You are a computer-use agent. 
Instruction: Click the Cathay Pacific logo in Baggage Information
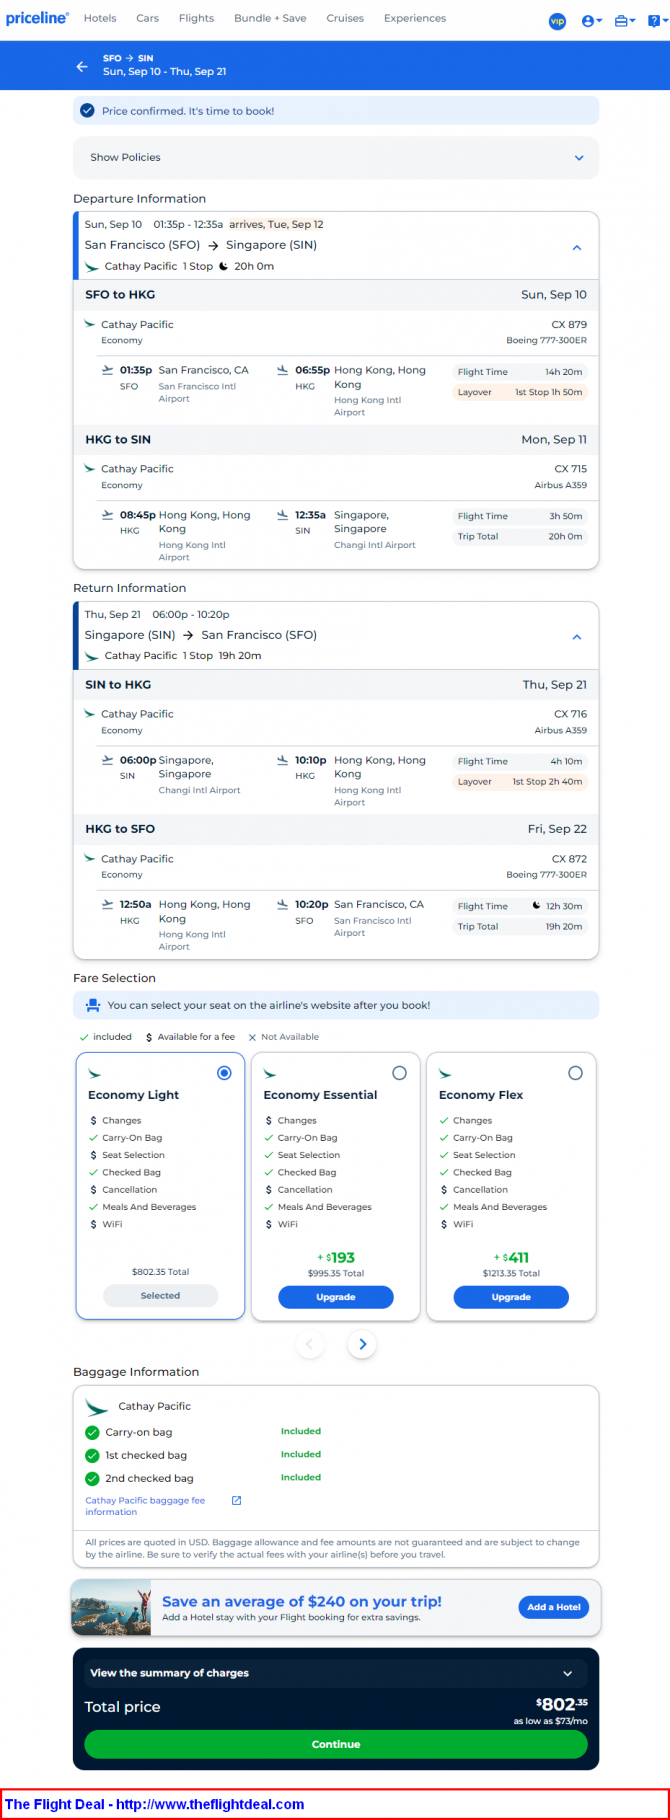97,1407
